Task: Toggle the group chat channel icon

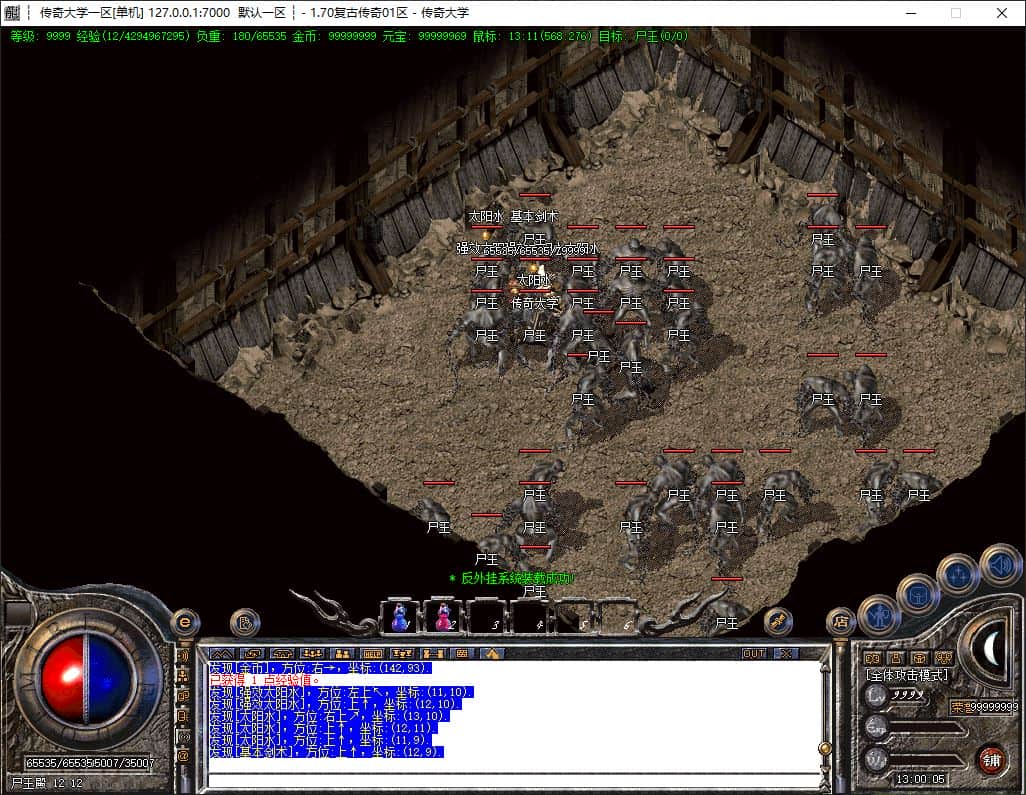Action: pyautogui.click(x=184, y=676)
